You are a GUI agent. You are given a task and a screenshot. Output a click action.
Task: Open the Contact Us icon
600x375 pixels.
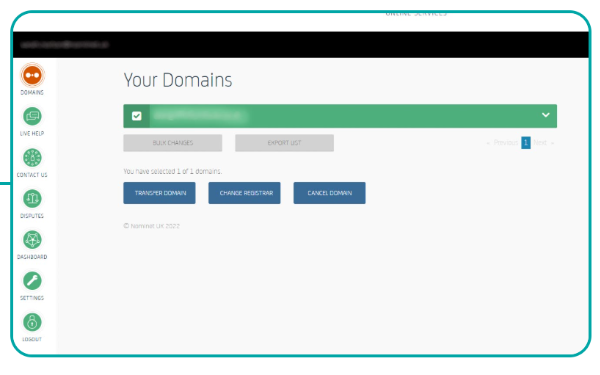point(32,158)
